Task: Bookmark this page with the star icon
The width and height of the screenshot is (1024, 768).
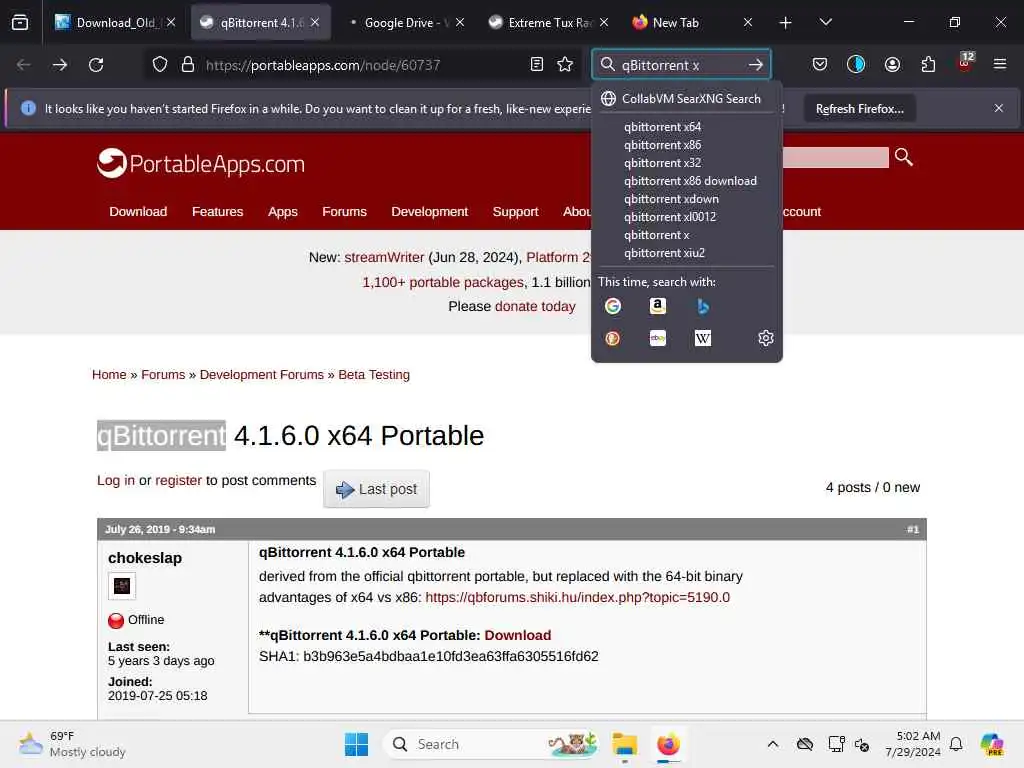Action: 565,64
